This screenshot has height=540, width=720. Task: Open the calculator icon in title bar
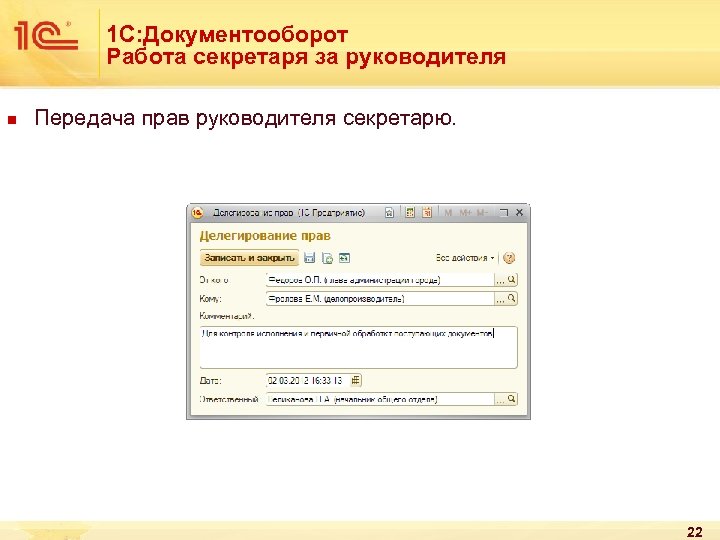pyautogui.click(x=410, y=212)
